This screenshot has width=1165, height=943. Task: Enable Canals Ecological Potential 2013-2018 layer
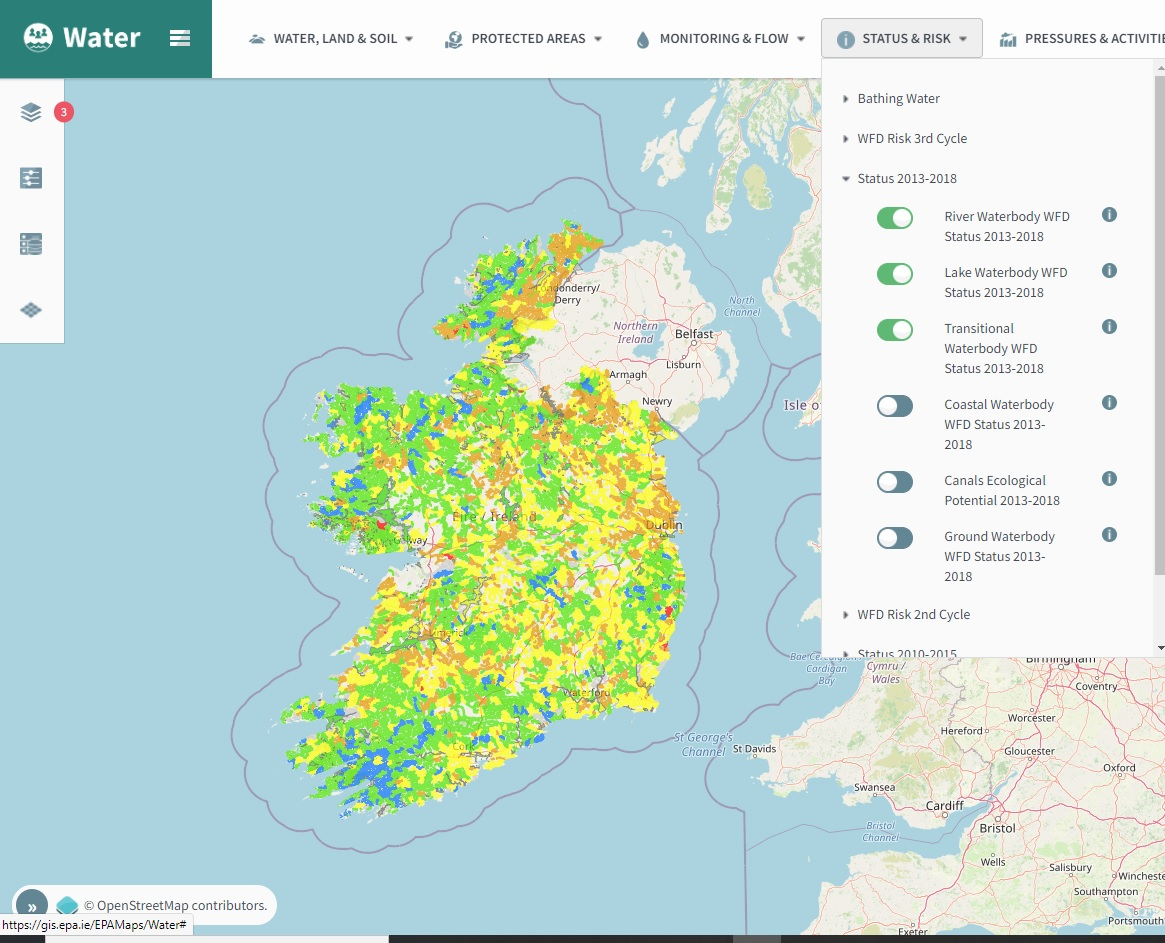(895, 482)
